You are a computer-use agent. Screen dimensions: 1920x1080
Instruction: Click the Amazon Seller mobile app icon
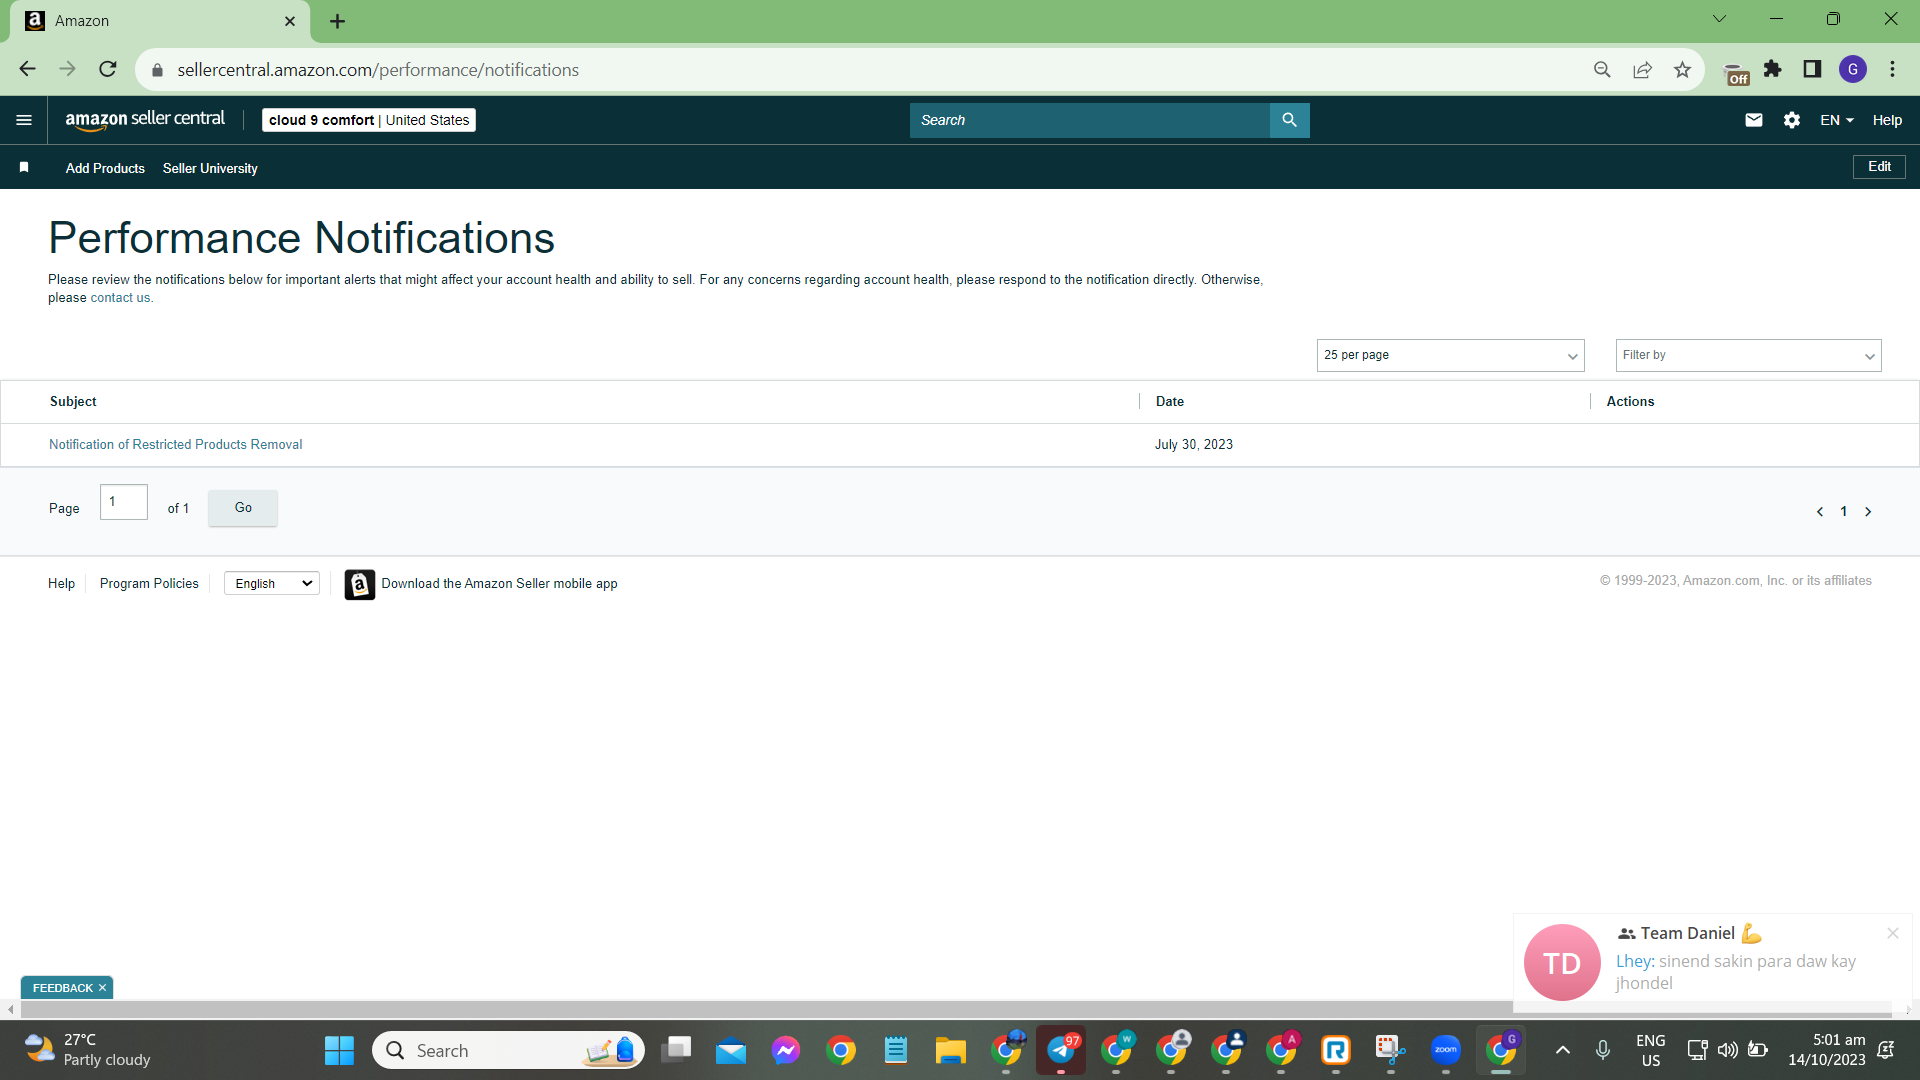[x=360, y=584]
